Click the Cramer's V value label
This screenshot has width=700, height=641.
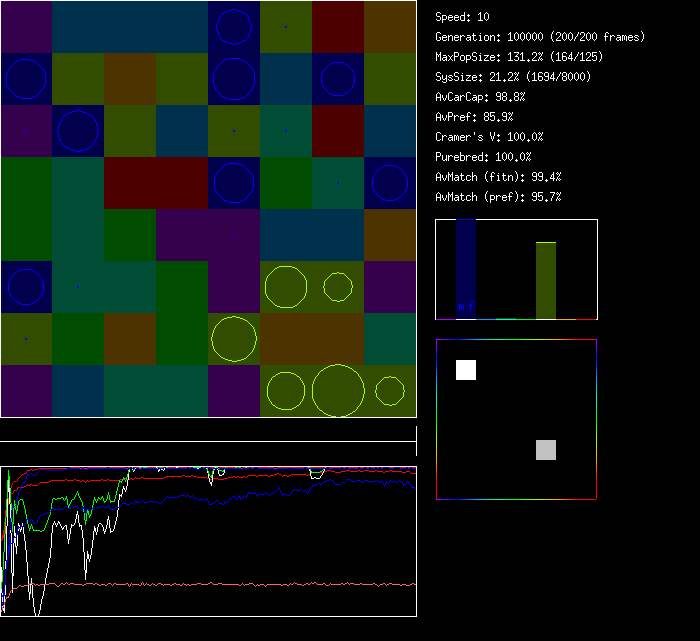coord(490,137)
